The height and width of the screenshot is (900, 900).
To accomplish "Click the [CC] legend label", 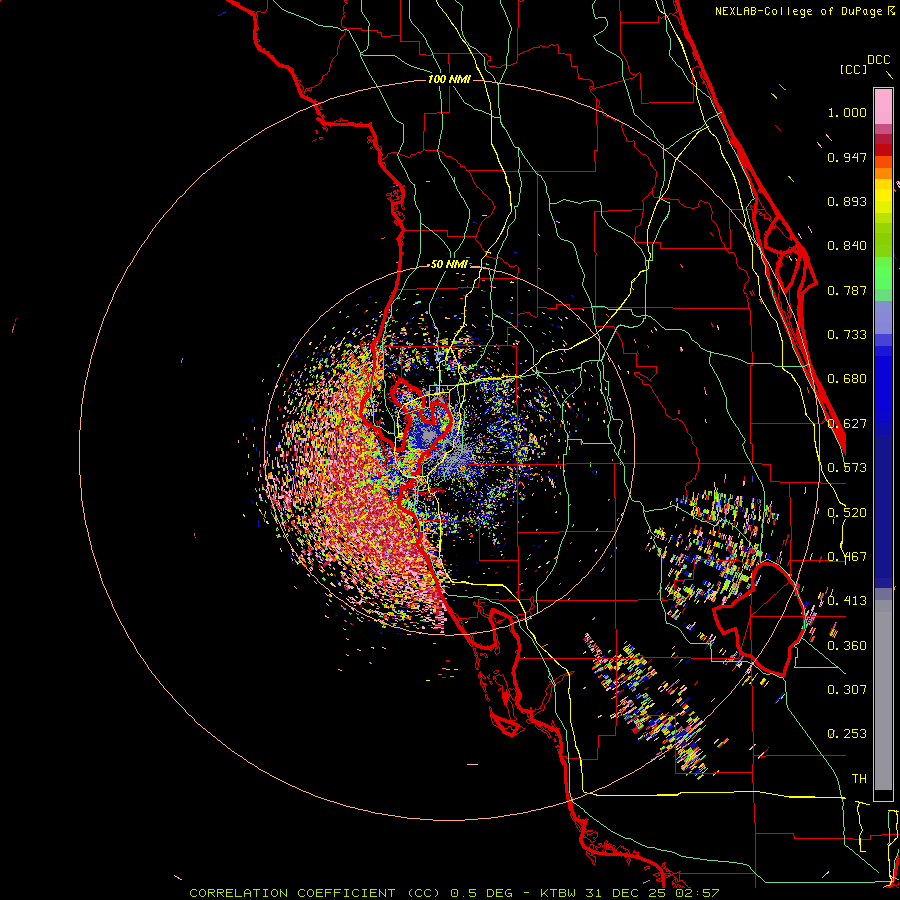I will pos(854,69).
